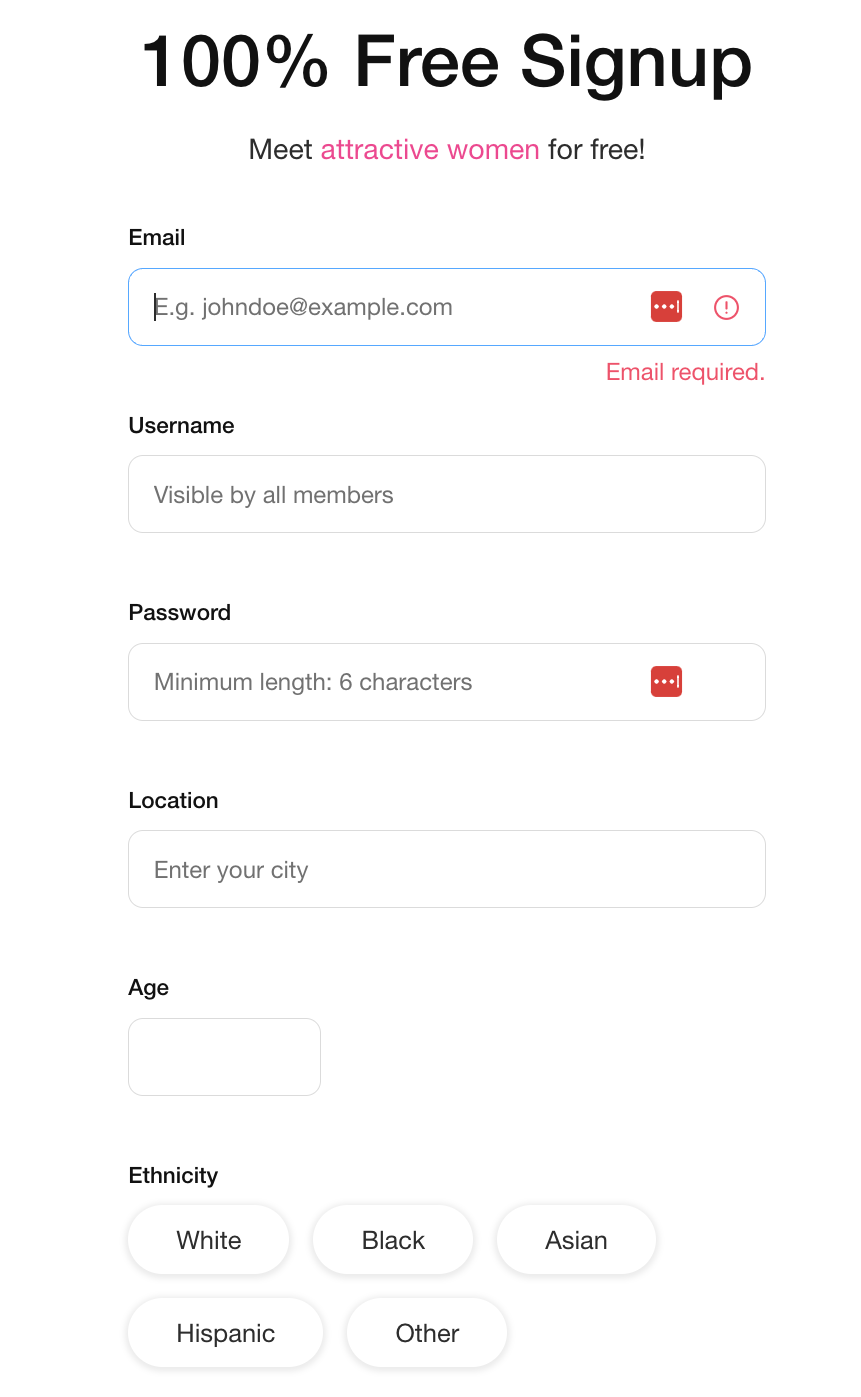Click the LastPass icon in the Email field
The height and width of the screenshot is (1397, 861).
click(666, 306)
